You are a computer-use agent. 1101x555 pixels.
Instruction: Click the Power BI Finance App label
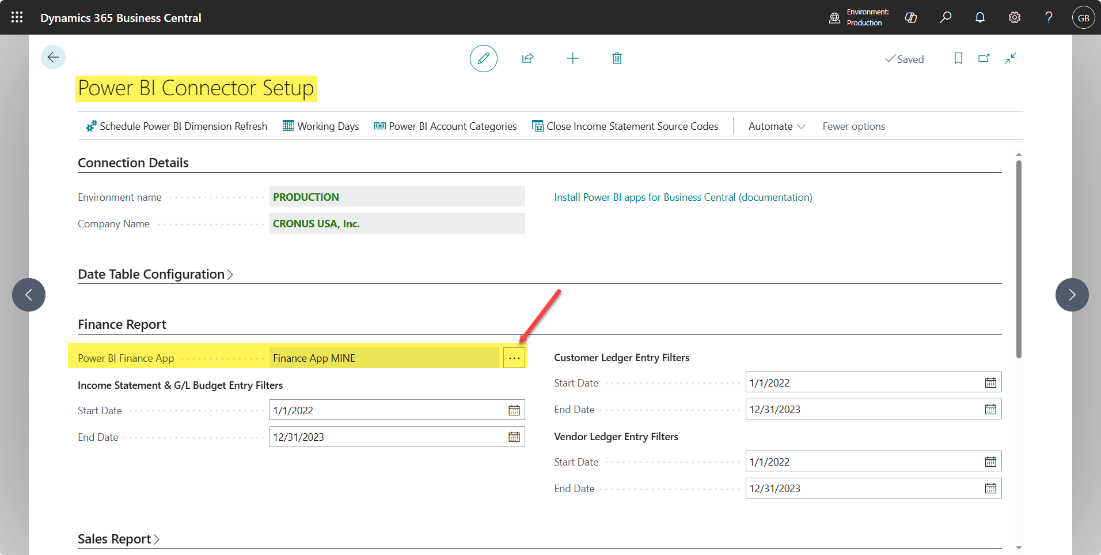point(126,358)
